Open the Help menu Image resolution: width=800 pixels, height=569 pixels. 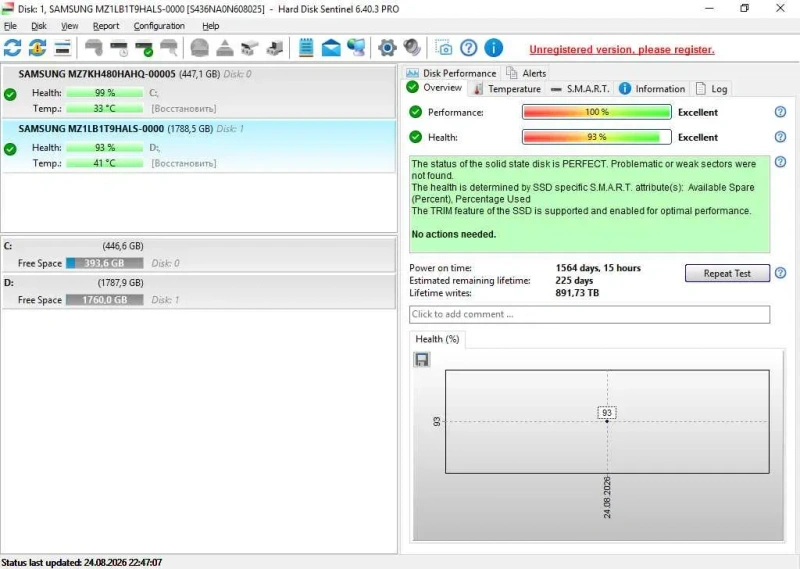click(211, 26)
